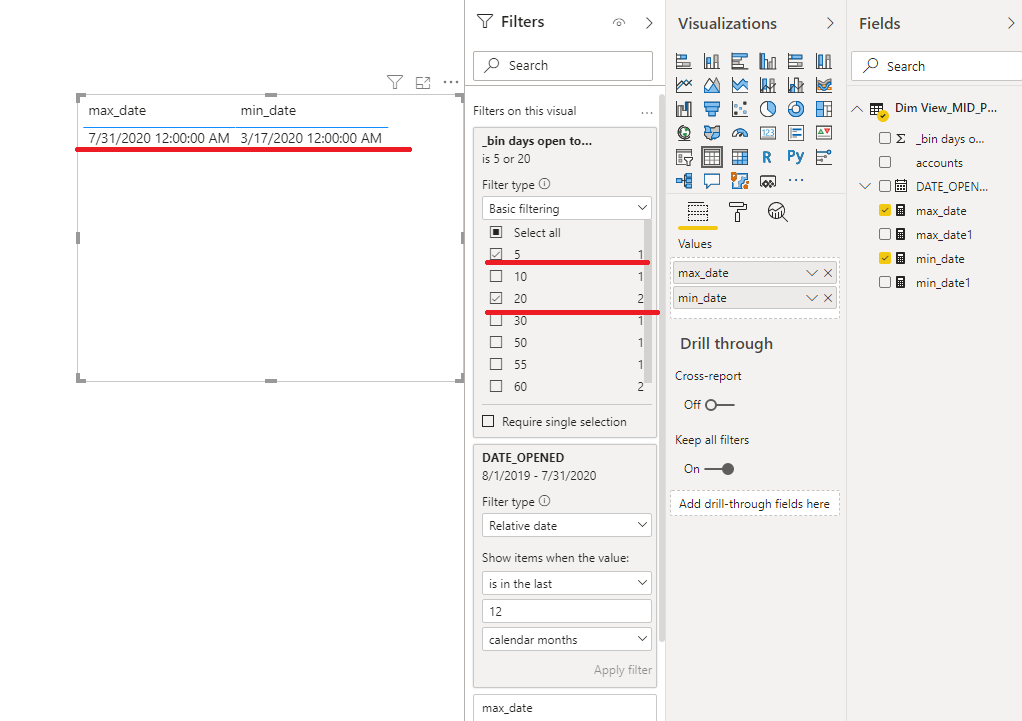Image resolution: width=1022 pixels, height=721 pixels.
Task: Select the decomposition tree visual
Action: 684,181
